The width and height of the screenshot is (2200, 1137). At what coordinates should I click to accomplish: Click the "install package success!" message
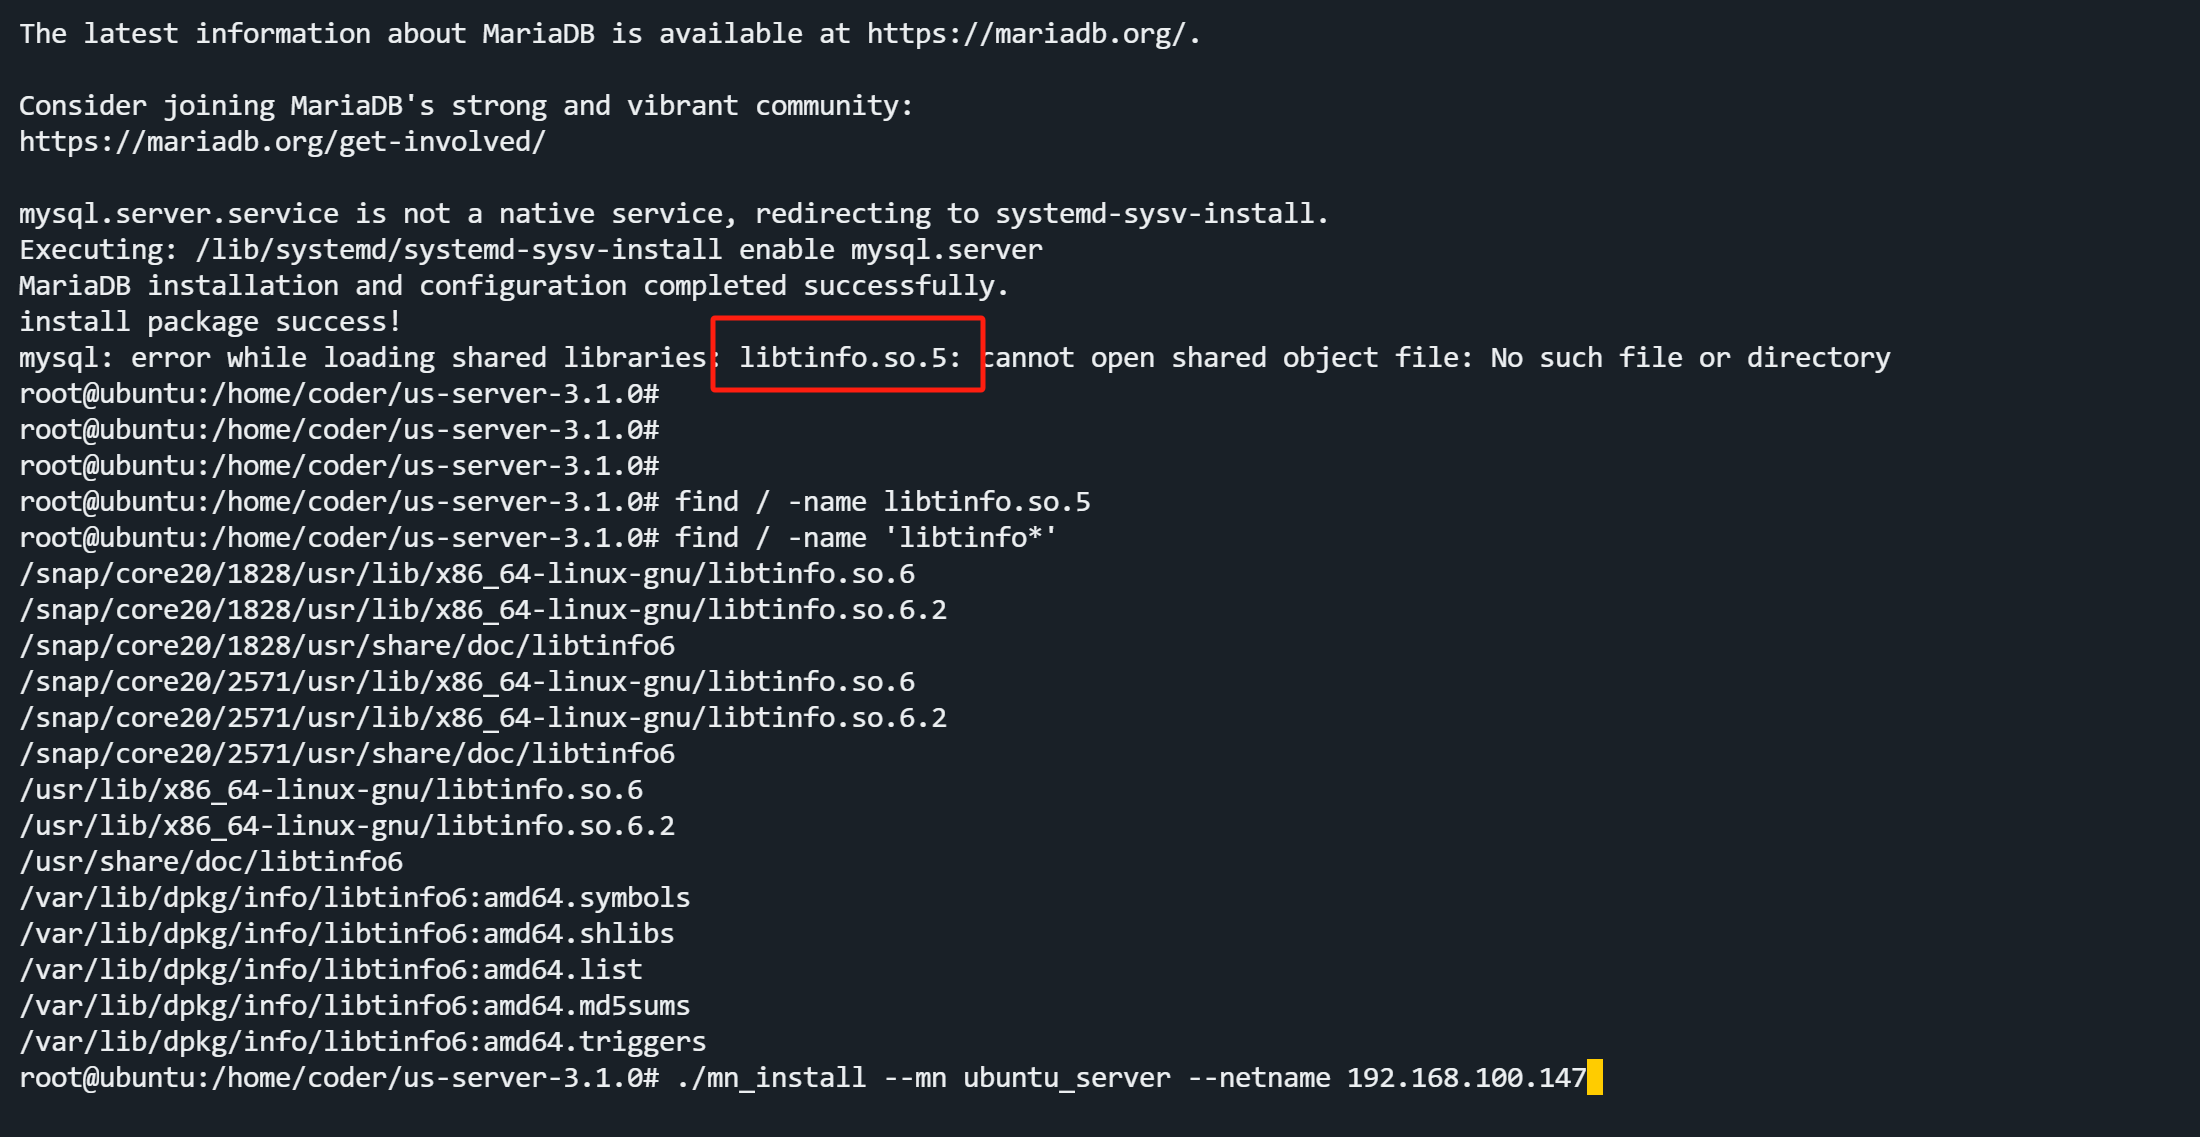pos(210,321)
